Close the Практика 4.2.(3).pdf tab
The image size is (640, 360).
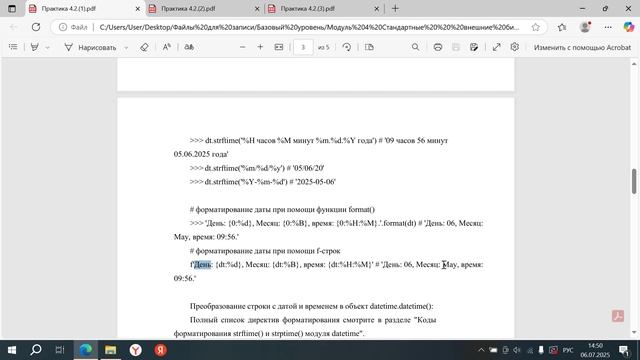[x=376, y=9]
